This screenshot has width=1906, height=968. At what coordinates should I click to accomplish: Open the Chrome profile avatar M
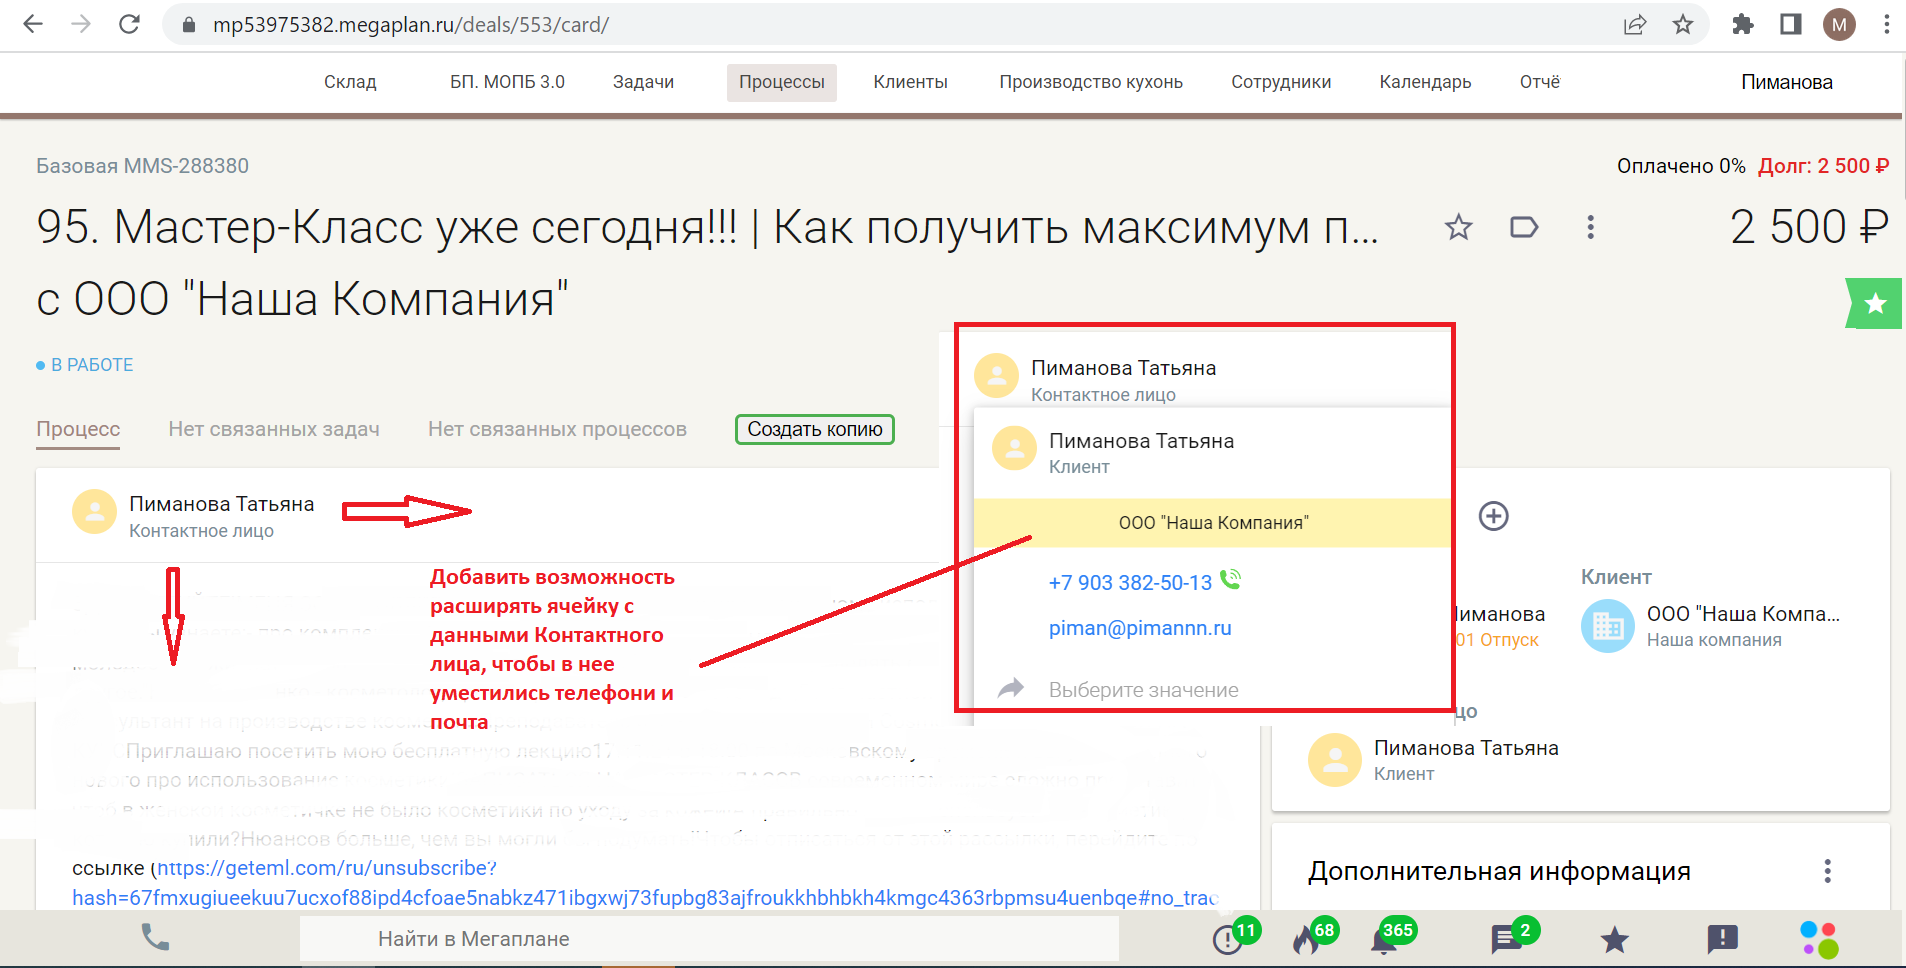point(1839,25)
